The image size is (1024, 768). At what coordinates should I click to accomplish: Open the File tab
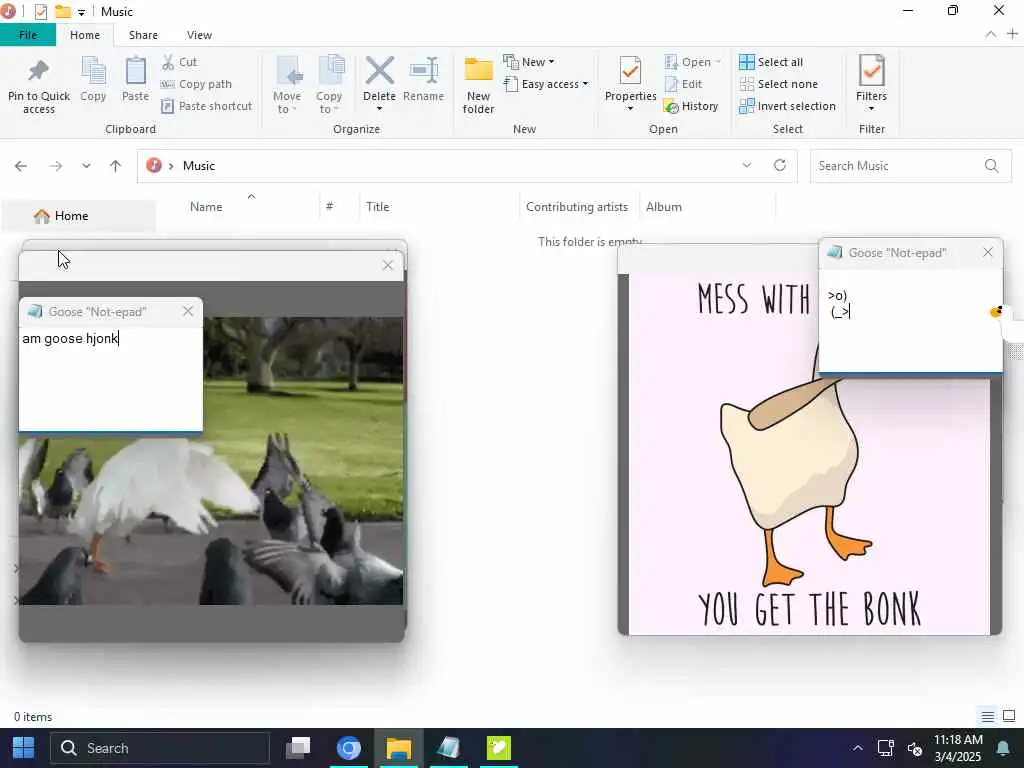point(28,35)
